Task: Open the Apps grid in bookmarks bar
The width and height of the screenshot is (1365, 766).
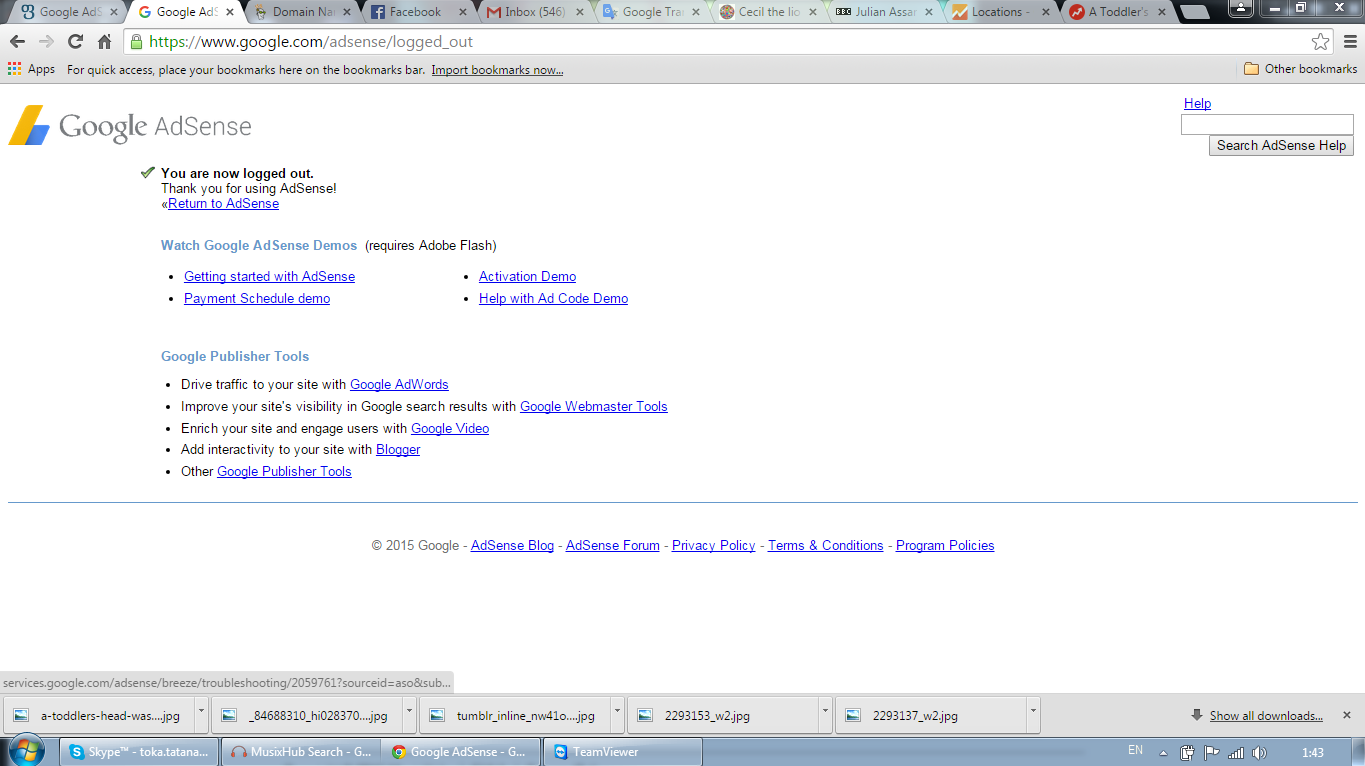Action: (x=31, y=69)
